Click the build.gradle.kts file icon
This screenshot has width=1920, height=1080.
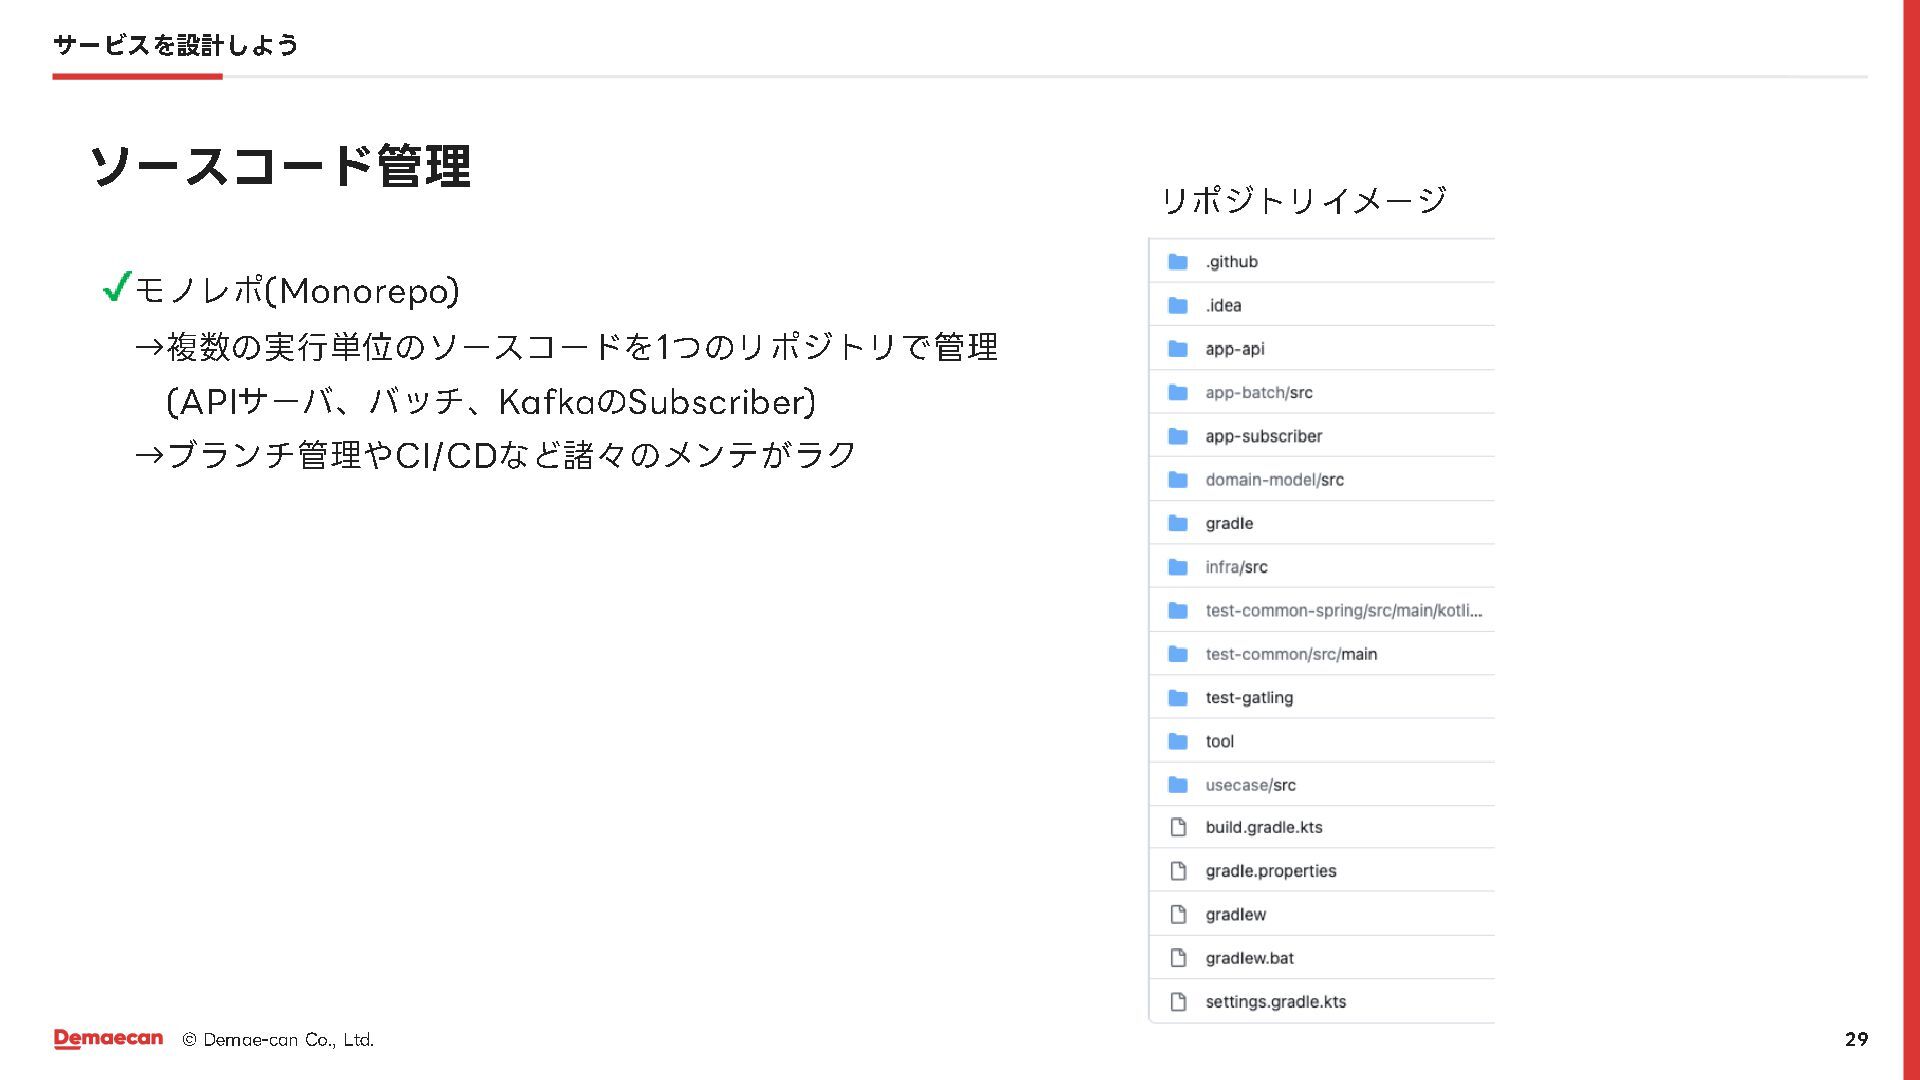[1178, 828]
